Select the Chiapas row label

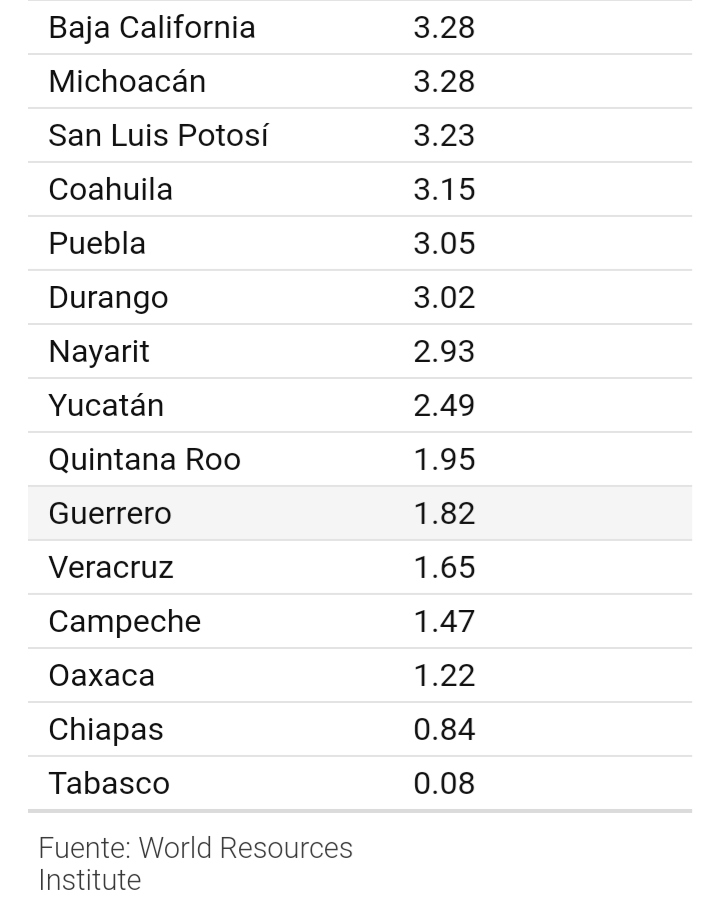coord(106,729)
